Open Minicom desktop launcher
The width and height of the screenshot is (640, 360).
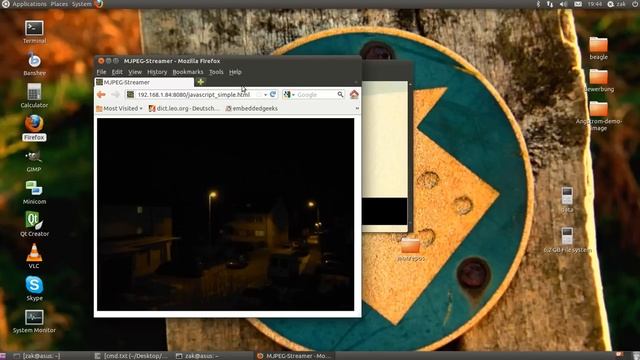(x=34, y=189)
